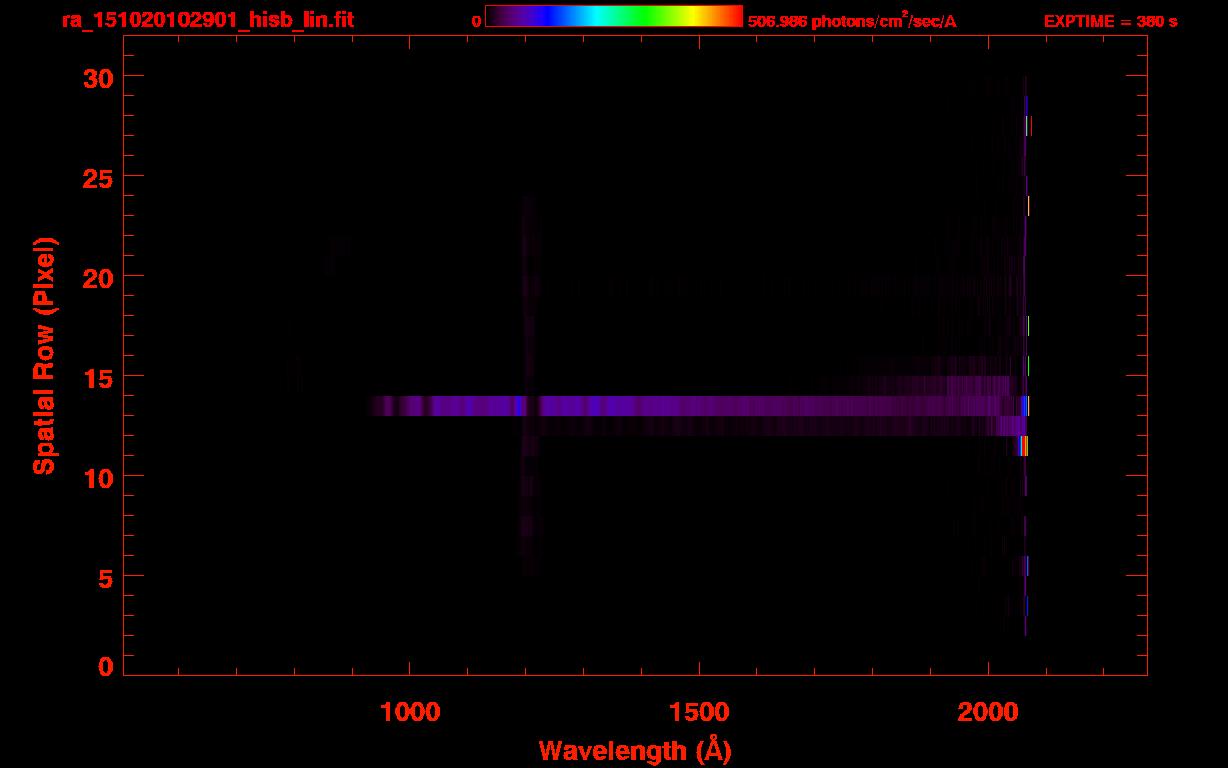Click the x-axis tick label 1000
This screenshot has width=1228, height=768.
tap(410, 711)
